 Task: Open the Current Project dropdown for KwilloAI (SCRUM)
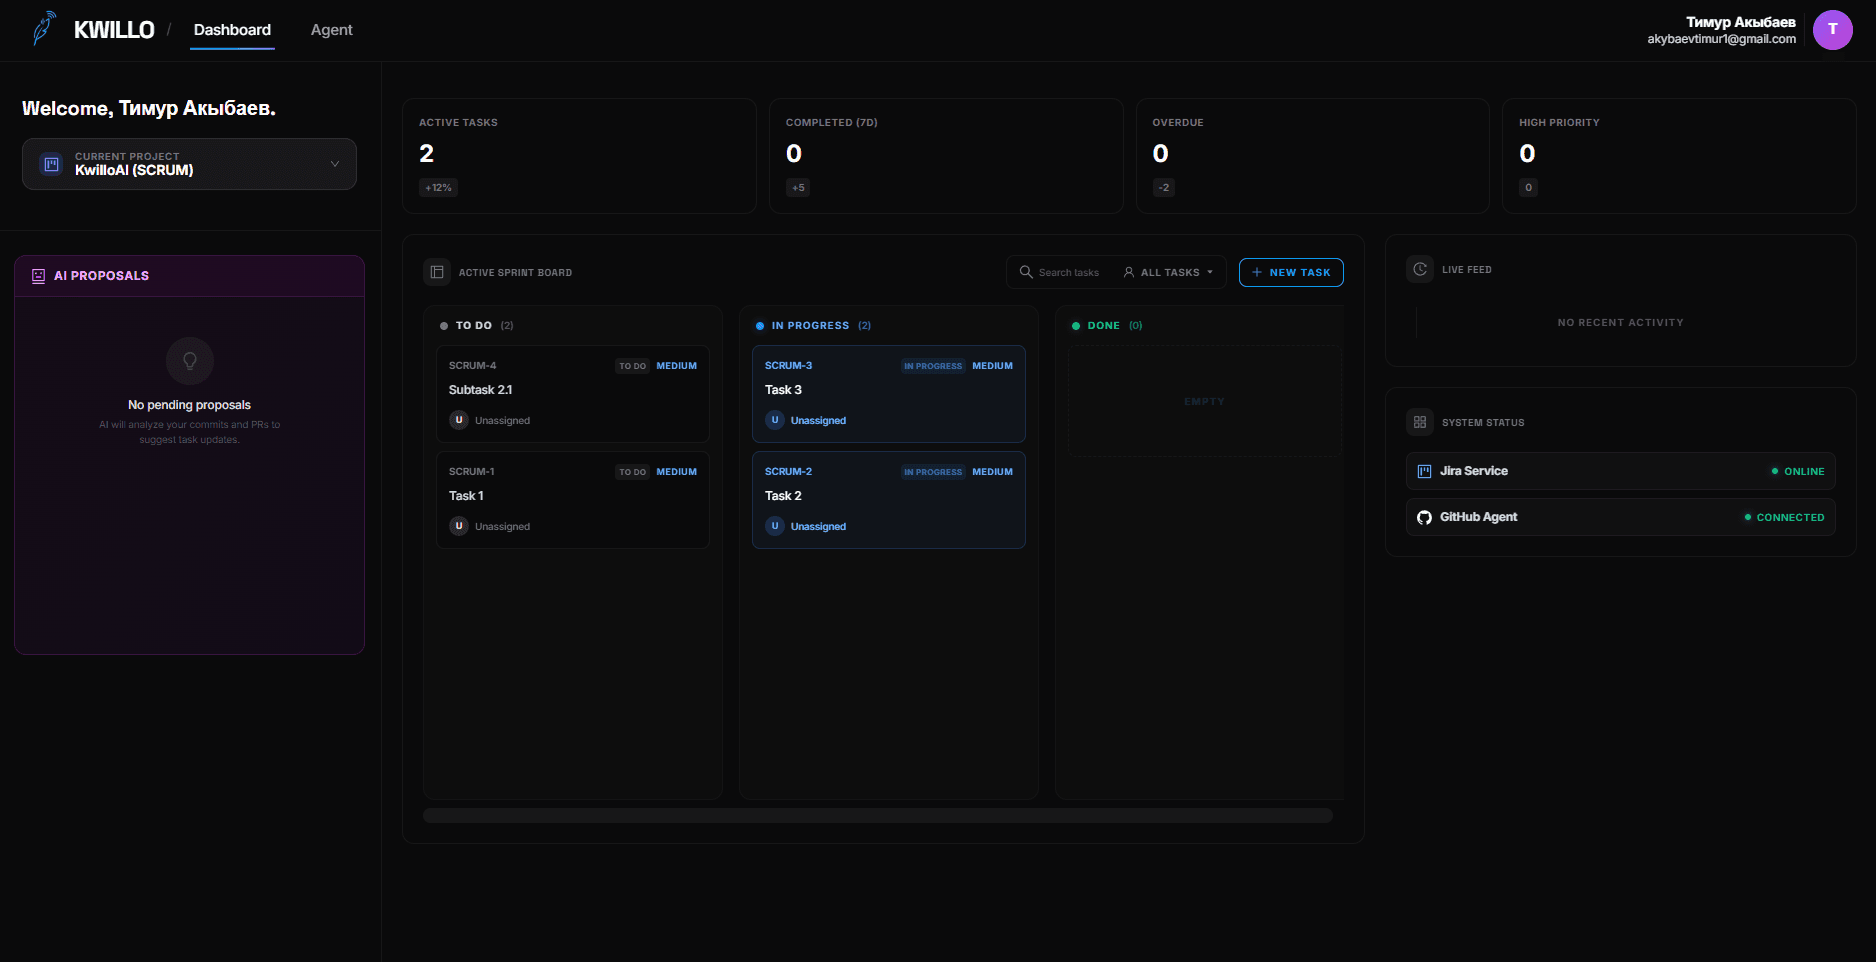tap(189, 163)
